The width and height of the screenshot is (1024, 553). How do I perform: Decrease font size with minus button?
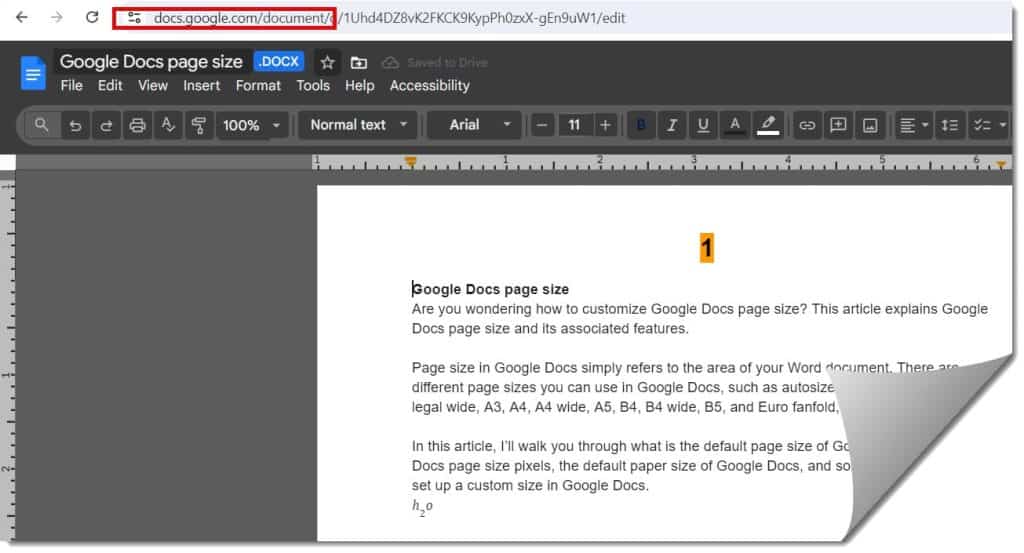[542, 125]
